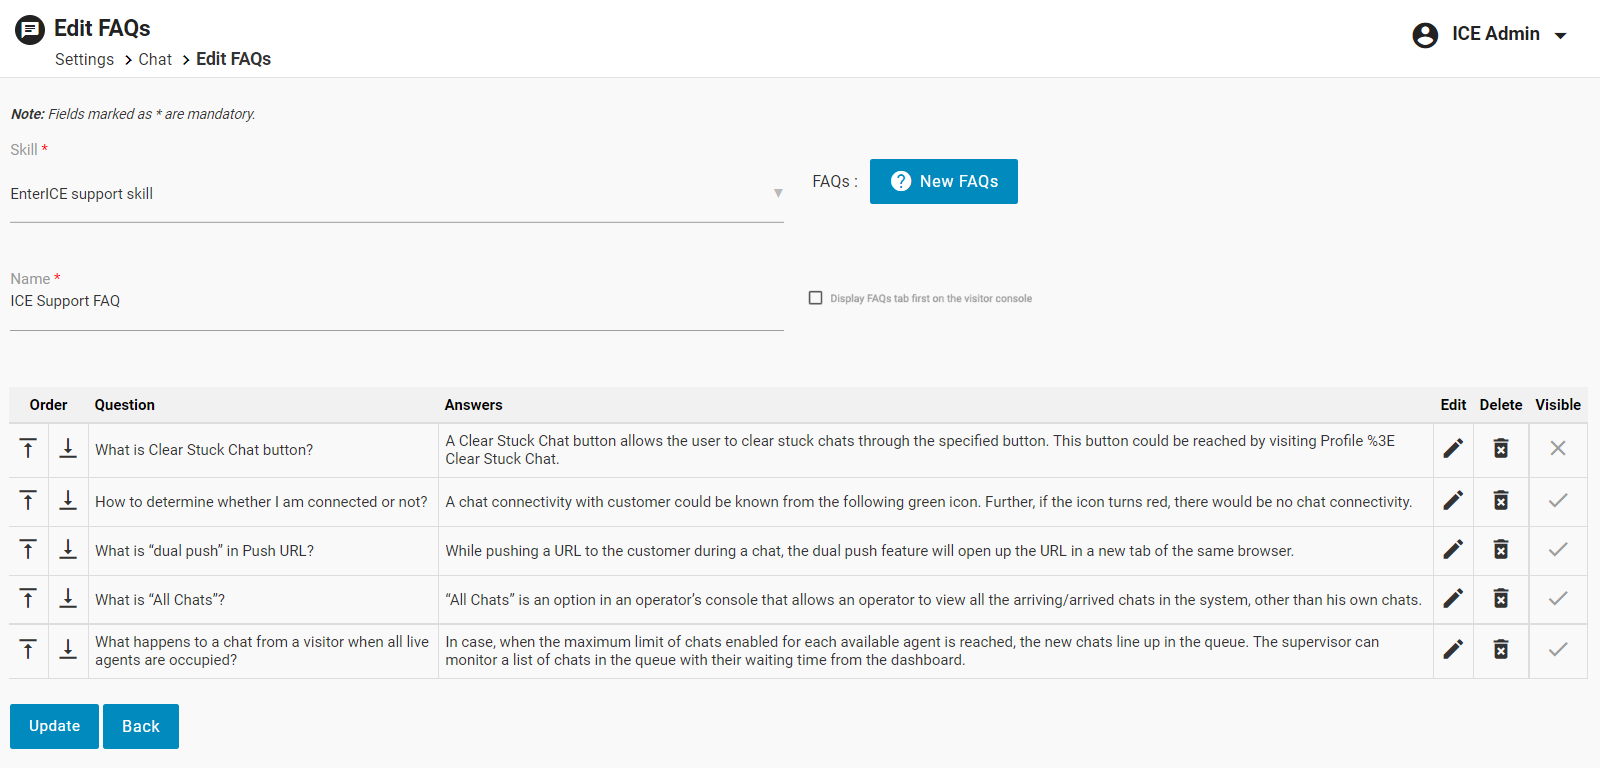Delete the 'live agents are occupied' FAQ
Viewport: 1600px width, 768px height.
coord(1501,650)
